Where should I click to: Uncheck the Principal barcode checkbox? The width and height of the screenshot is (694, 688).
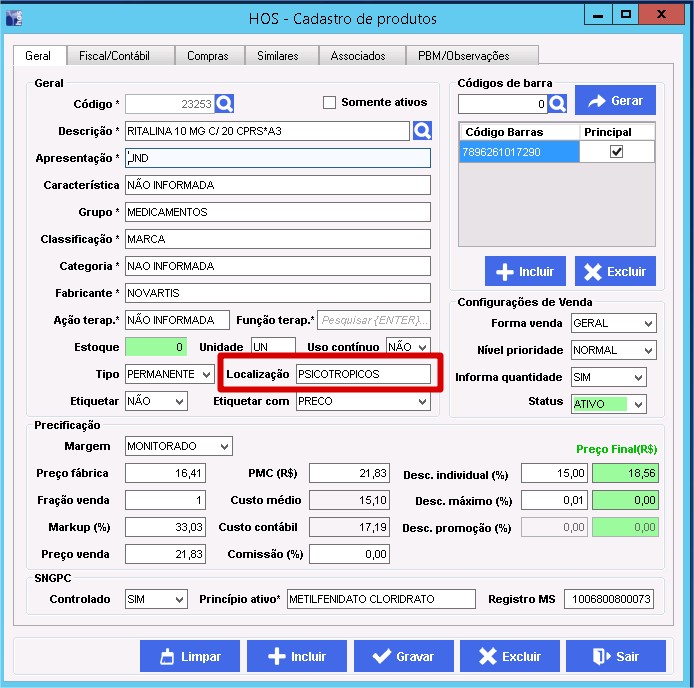(616, 151)
